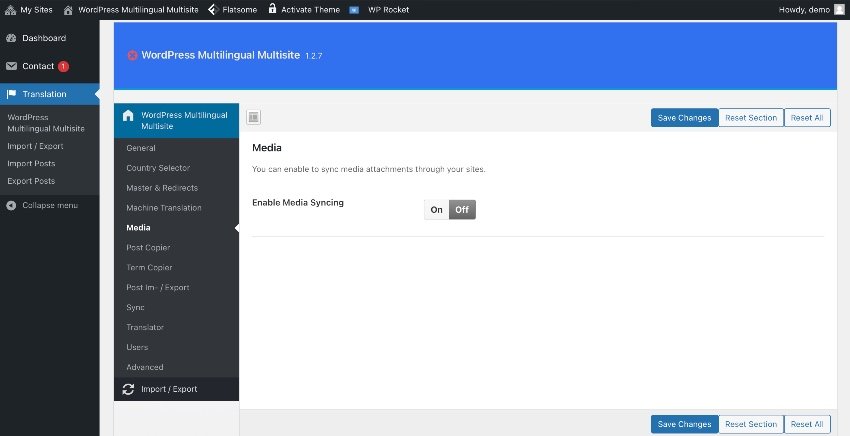850x436 pixels.
Task: Click the small blue admin bar icon
Action: click(354, 10)
